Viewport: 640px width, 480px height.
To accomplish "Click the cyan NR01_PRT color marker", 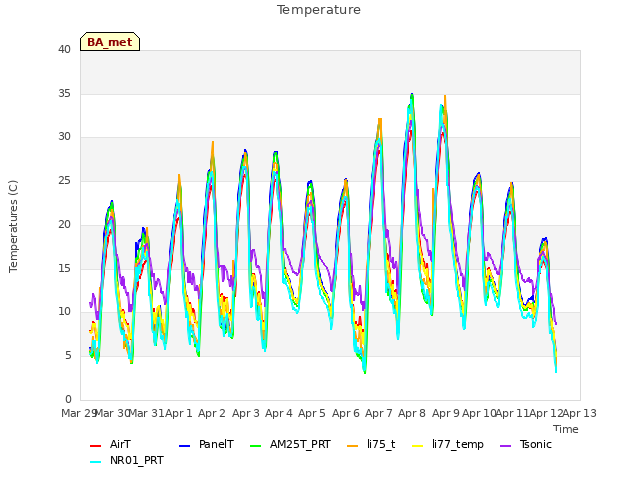I will click(x=95, y=462).
